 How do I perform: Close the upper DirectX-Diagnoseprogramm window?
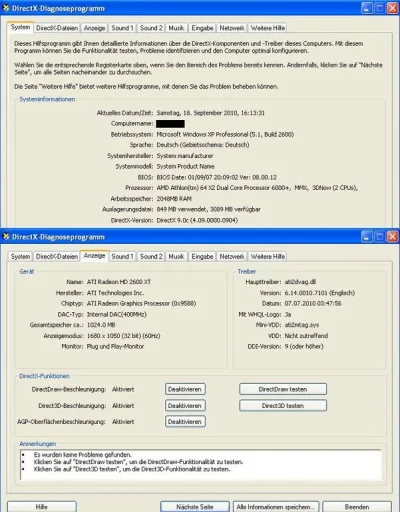(x=393, y=8)
